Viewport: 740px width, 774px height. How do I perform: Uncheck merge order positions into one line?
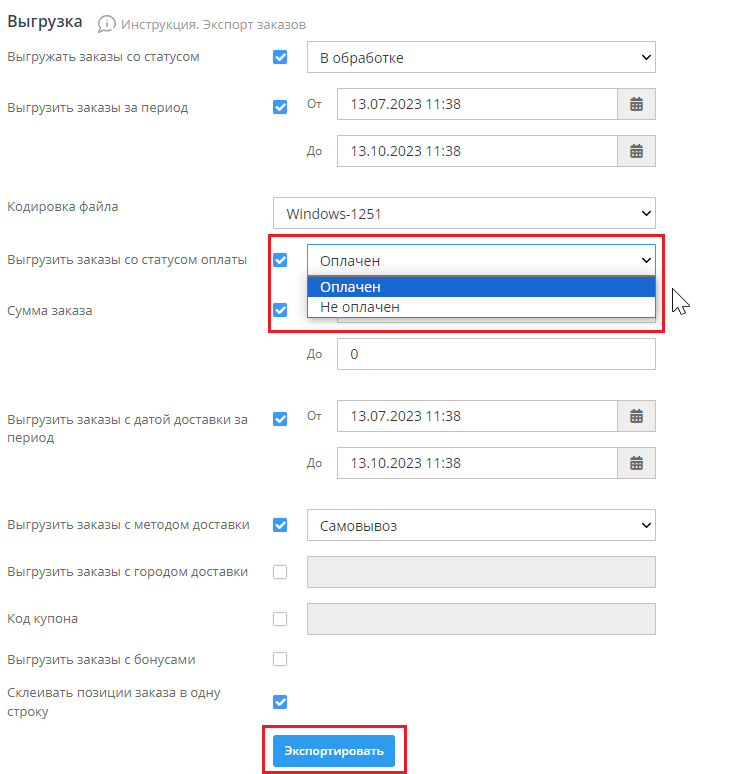pos(280,702)
